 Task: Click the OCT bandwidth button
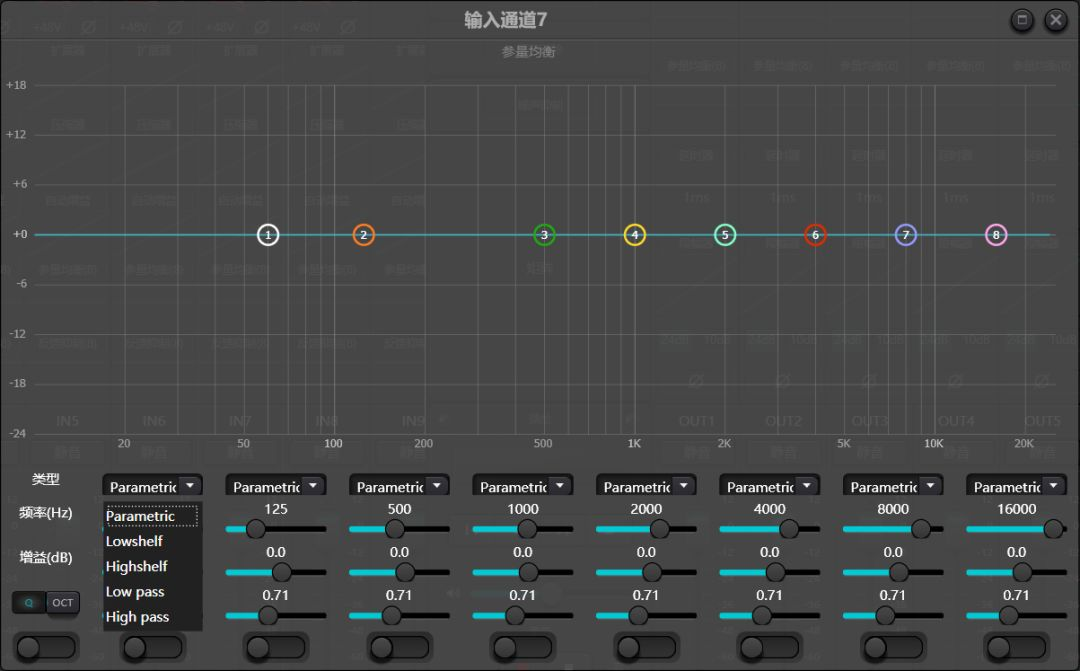click(62, 603)
